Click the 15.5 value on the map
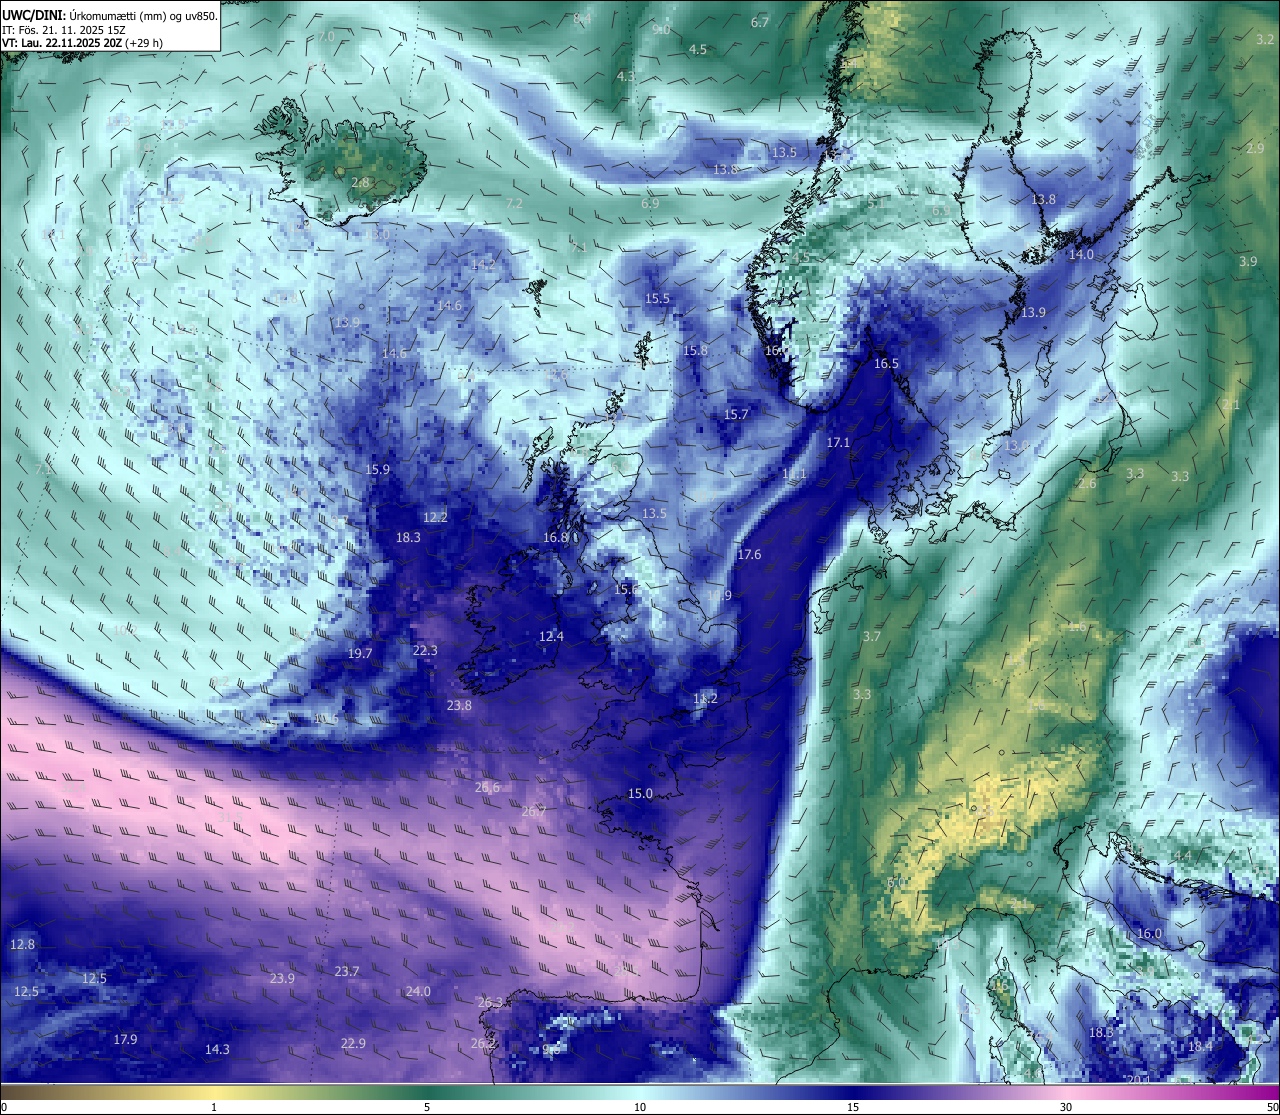 click(x=657, y=299)
